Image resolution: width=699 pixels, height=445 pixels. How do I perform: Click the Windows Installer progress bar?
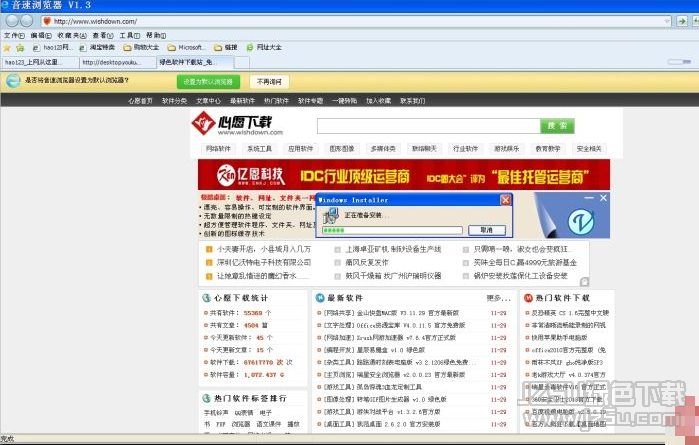tap(392, 230)
